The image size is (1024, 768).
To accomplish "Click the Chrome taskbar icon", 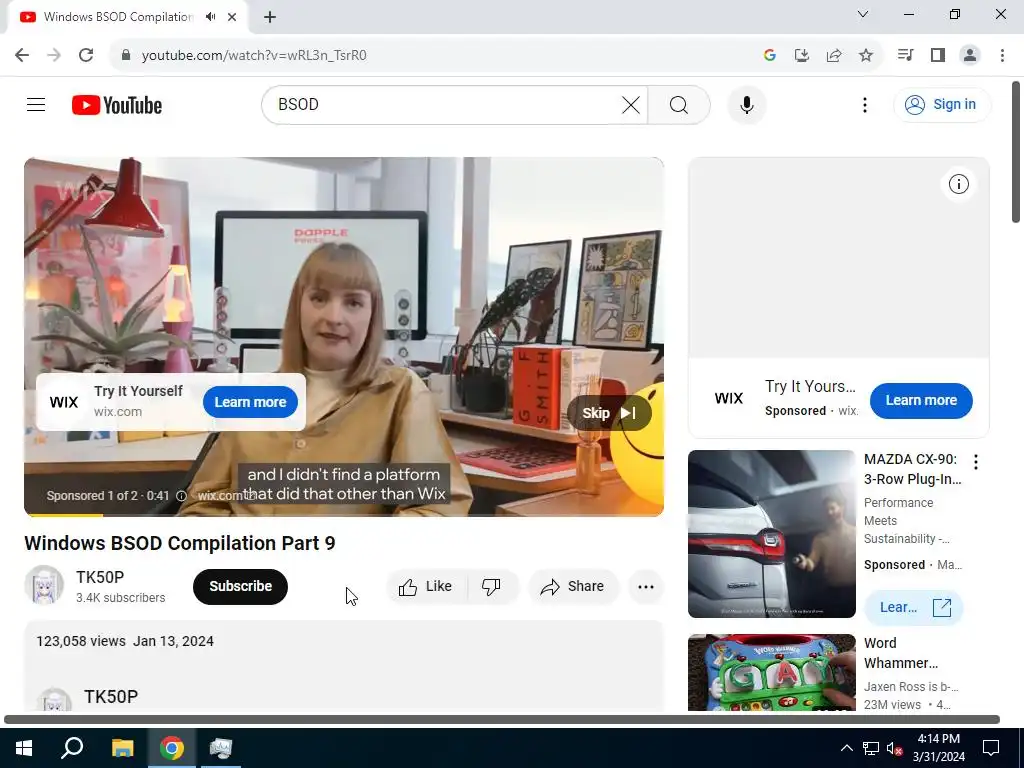I will [x=172, y=748].
